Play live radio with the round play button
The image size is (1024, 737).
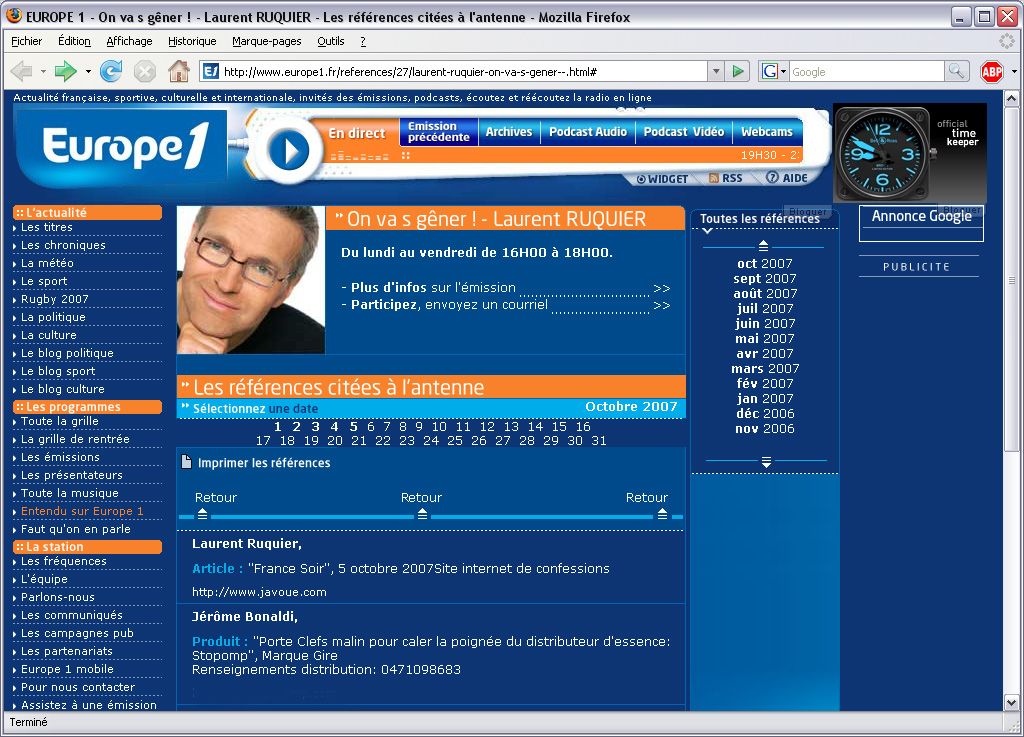pos(289,149)
